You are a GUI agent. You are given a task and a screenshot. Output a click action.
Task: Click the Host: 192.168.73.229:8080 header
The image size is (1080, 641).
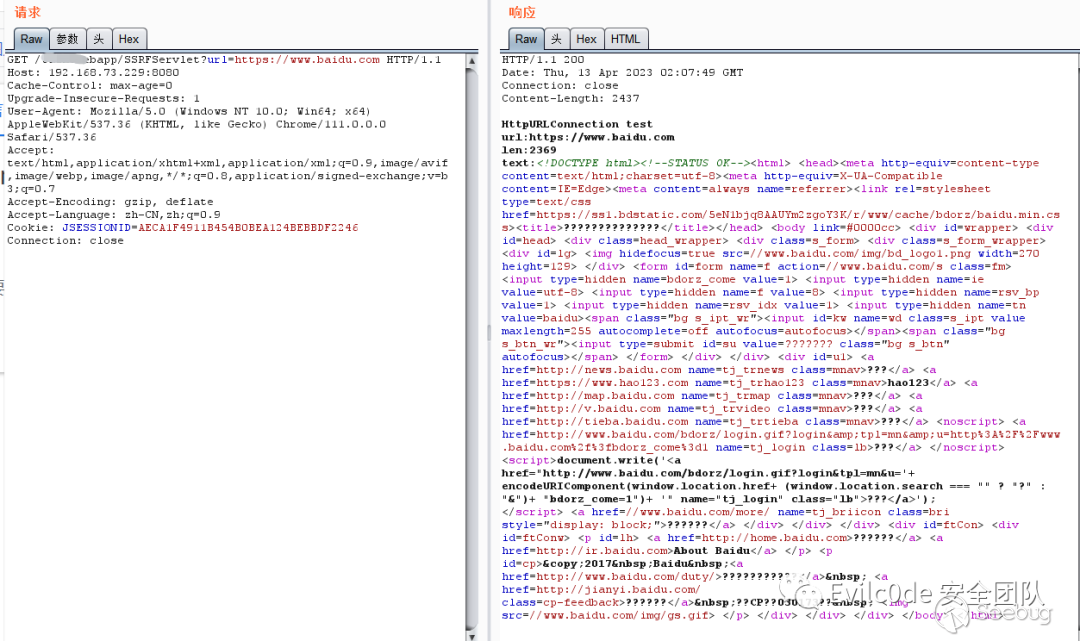click(x=93, y=72)
